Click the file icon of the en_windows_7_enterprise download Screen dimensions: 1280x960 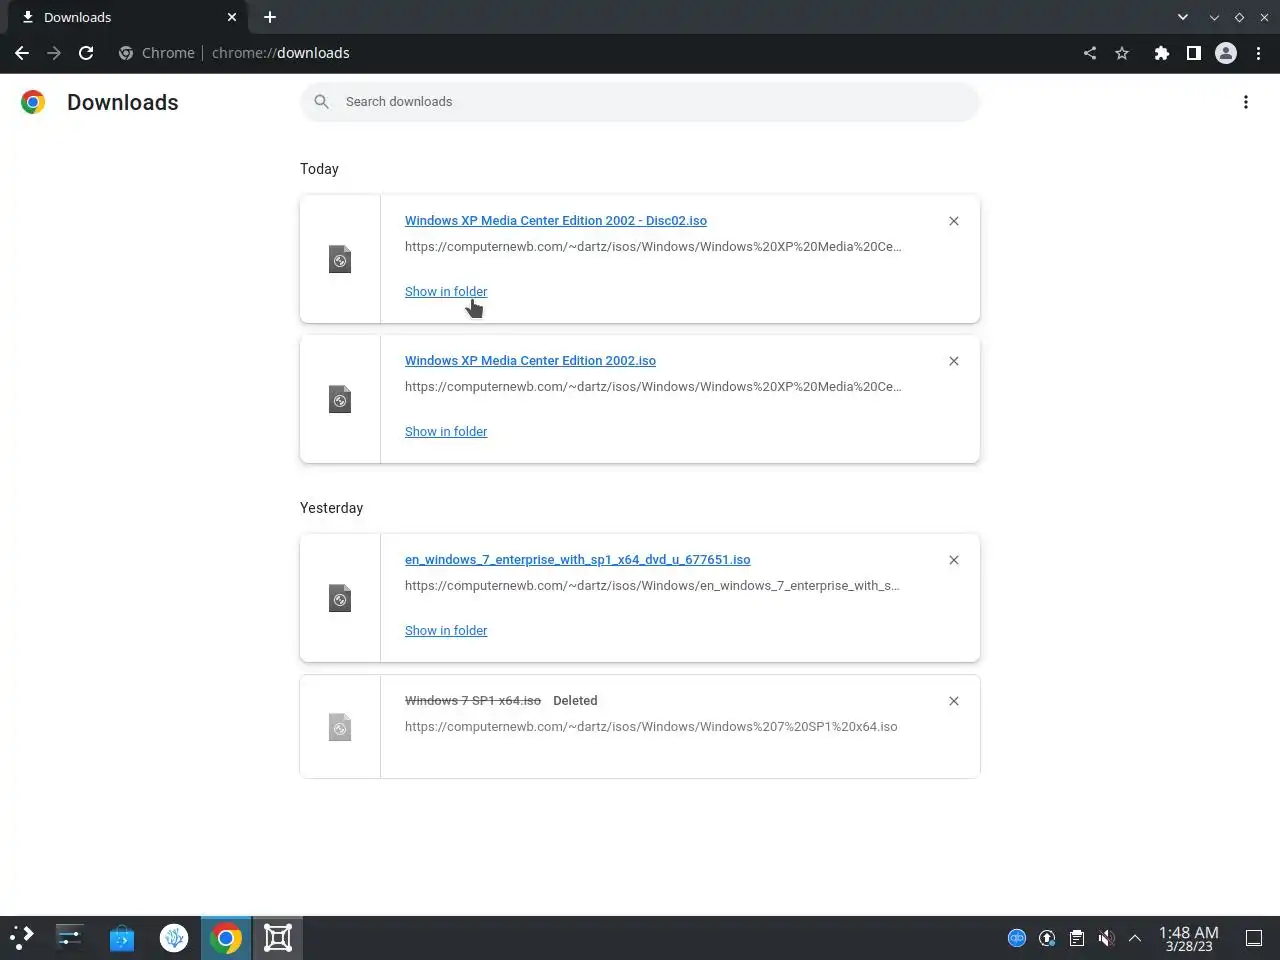(340, 598)
